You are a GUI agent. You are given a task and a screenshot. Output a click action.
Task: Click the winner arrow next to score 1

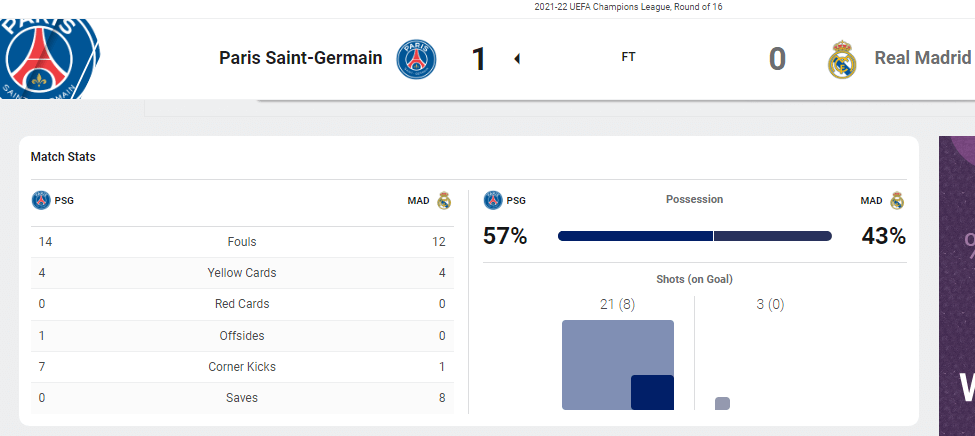tap(517, 59)
